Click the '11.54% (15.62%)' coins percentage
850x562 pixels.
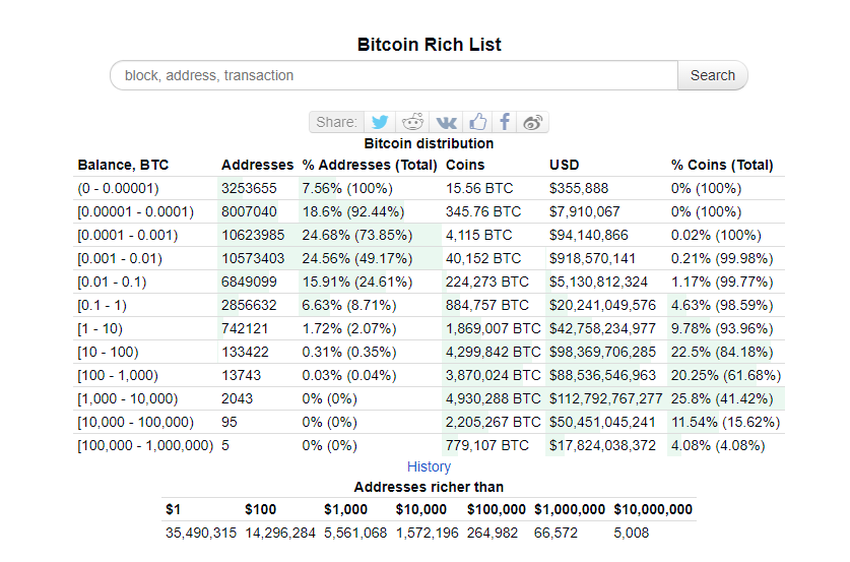(x=725, y=421)
